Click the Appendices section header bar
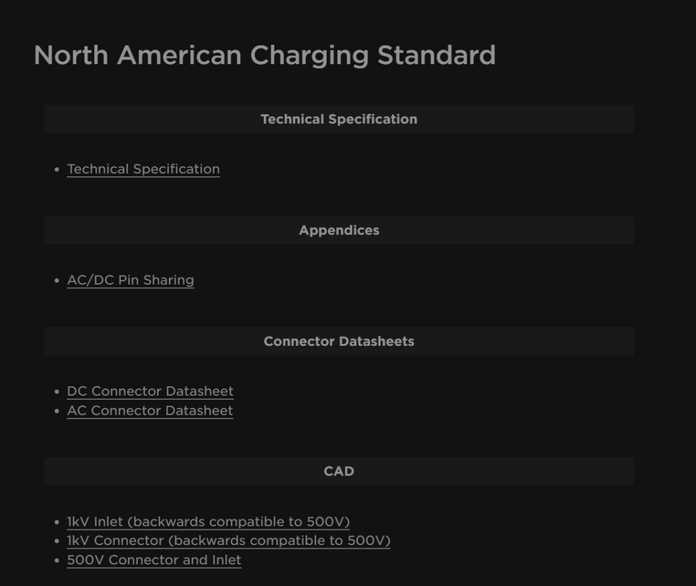 click(x=339, y=230)
